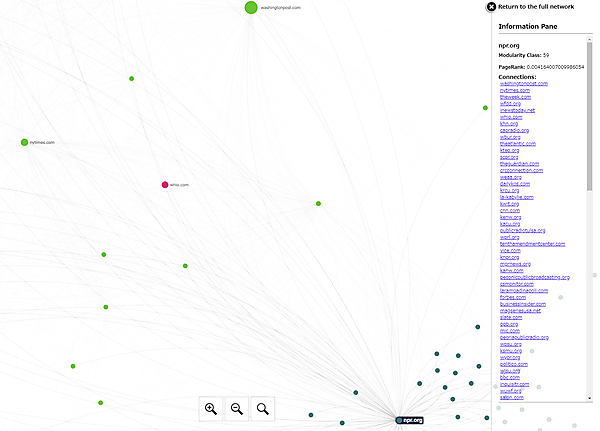Open slate.com connection link
Screen dimensions: 600x431
[x=510, y=317]
